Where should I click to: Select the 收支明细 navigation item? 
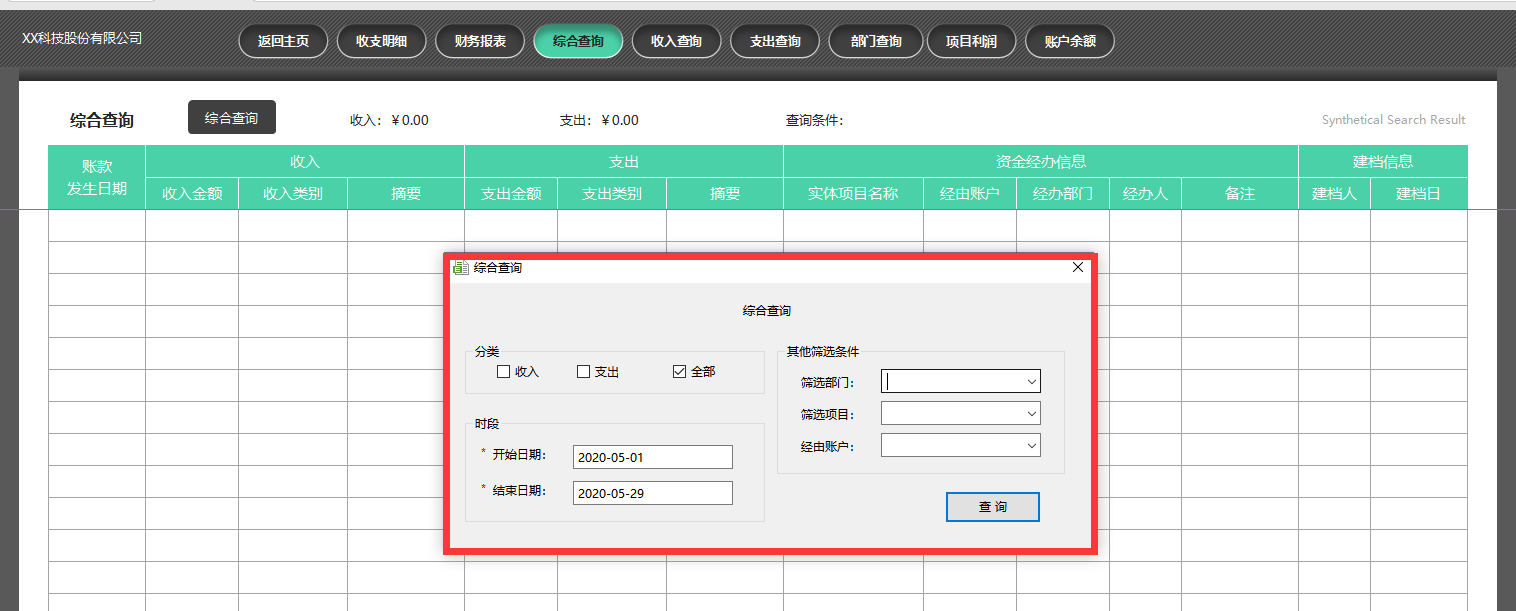(381, 41)
